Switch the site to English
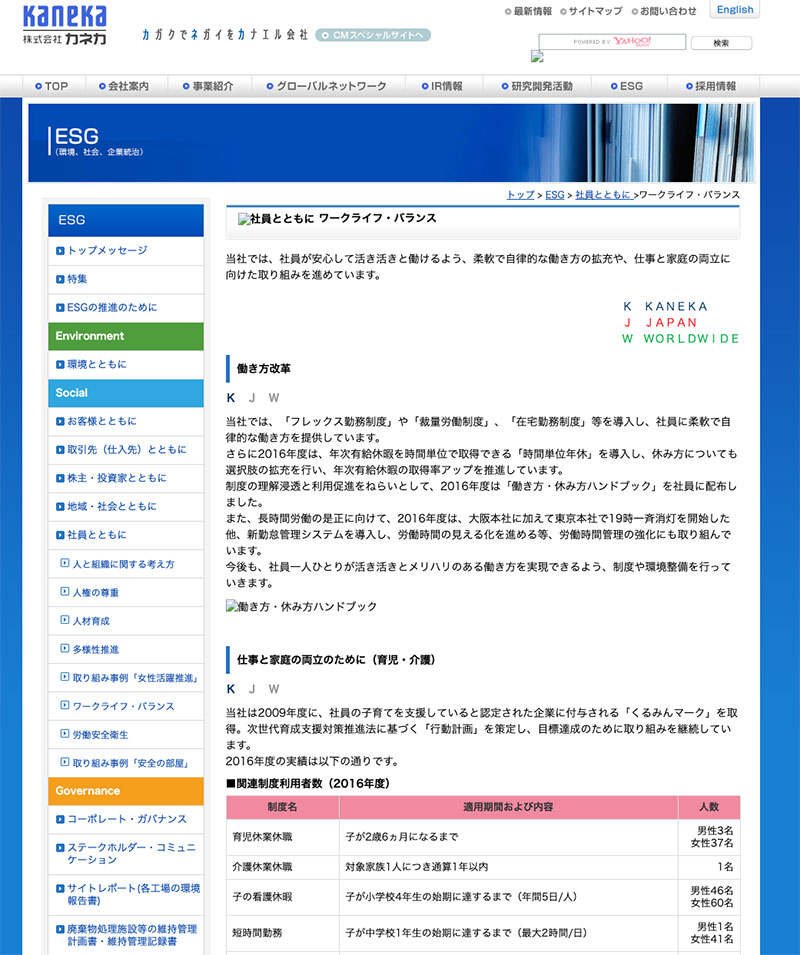The image size is (800, 955). pos(735,10)
